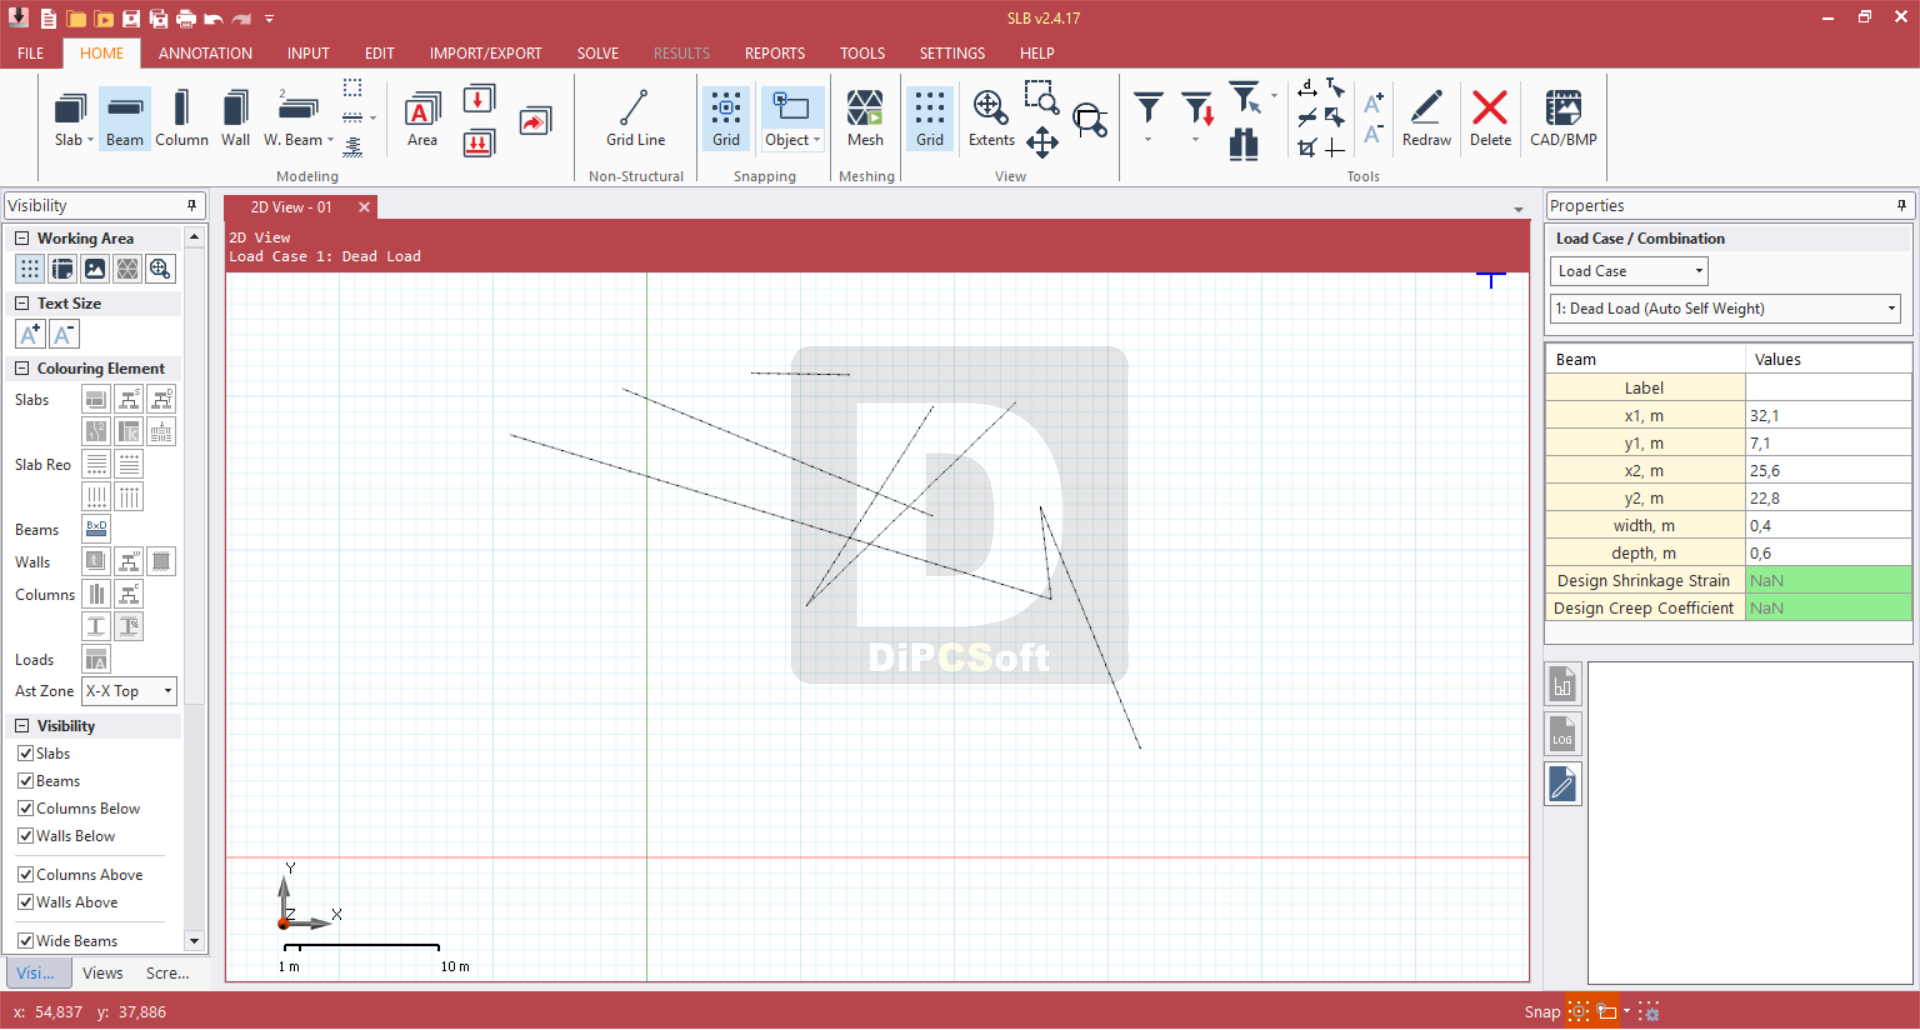
Task: Collapse the Text Size section
Action: point(22,304)
